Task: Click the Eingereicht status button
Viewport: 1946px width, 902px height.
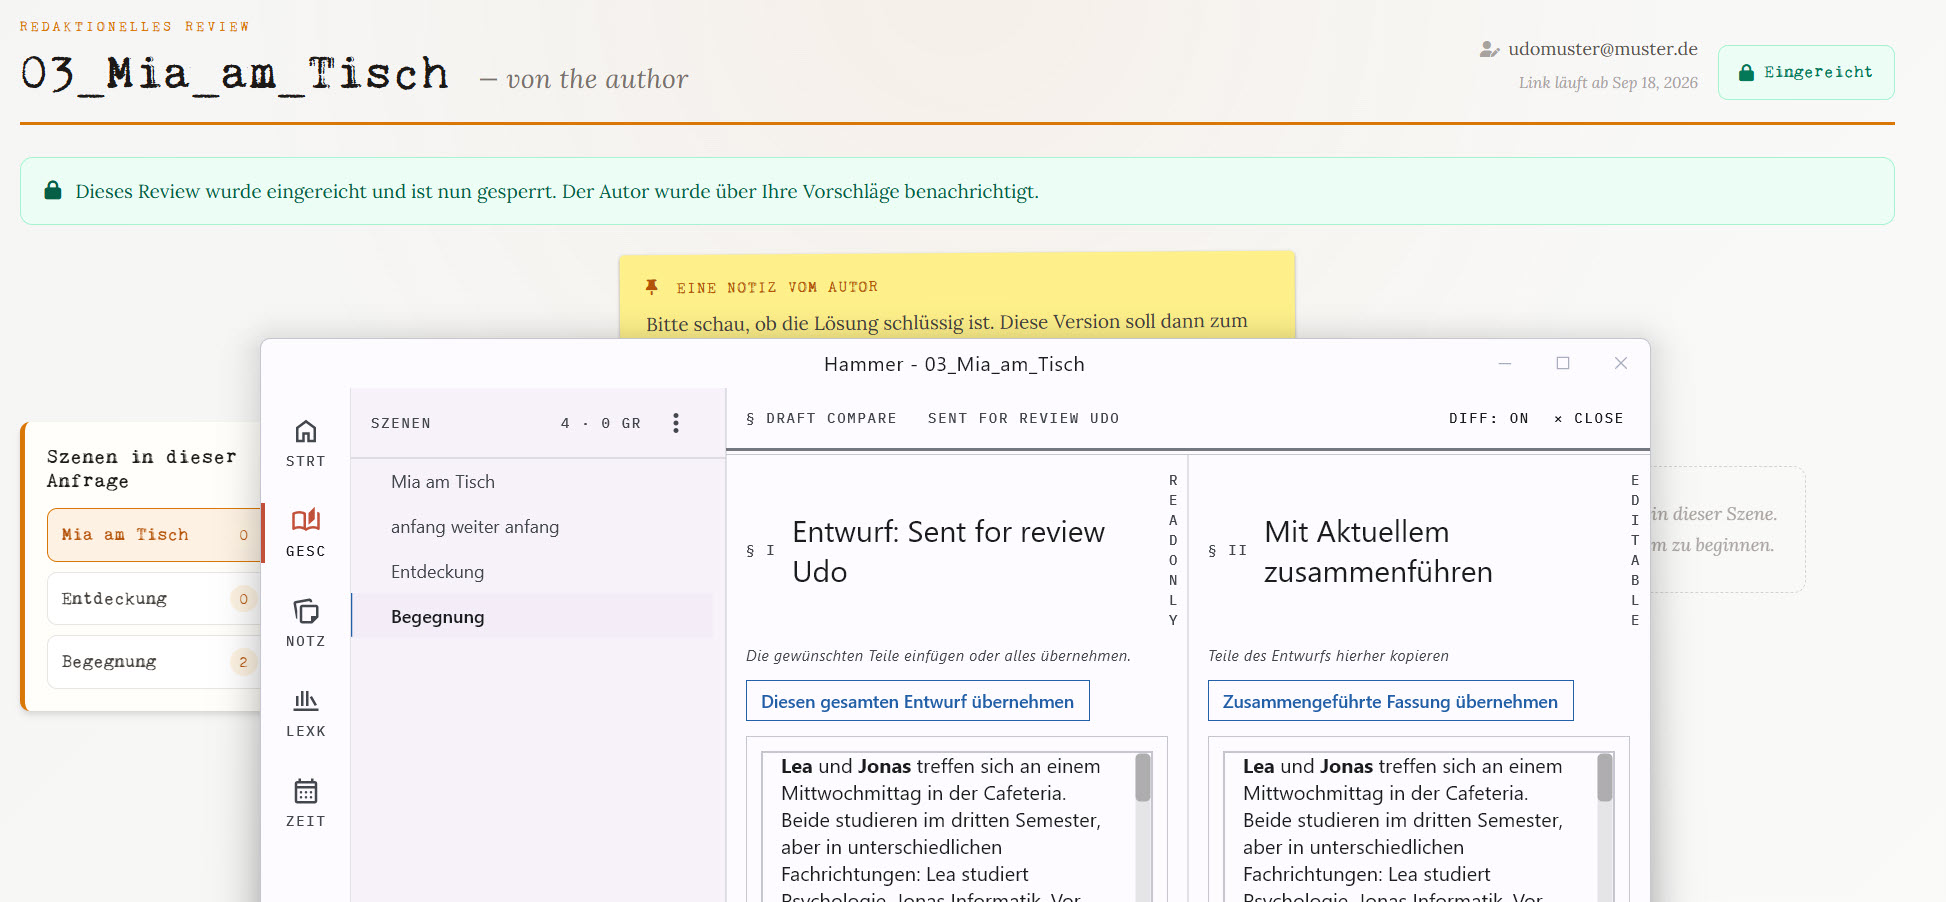Action: (1806, 73)
